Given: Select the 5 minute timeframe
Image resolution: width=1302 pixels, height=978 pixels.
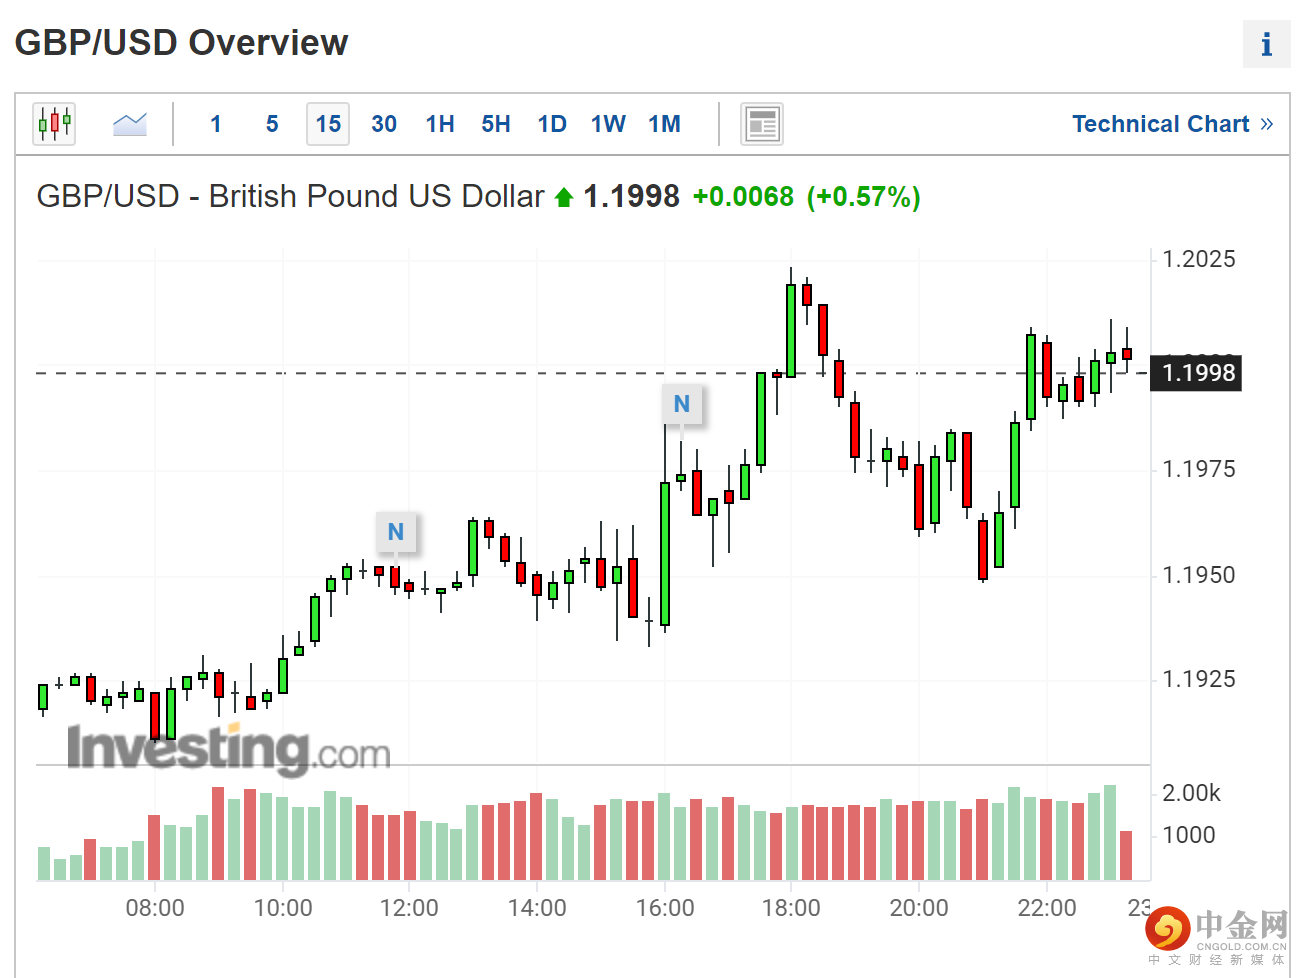Looking at the screenshot, I should pyautogui.click(x=272, y=124).
